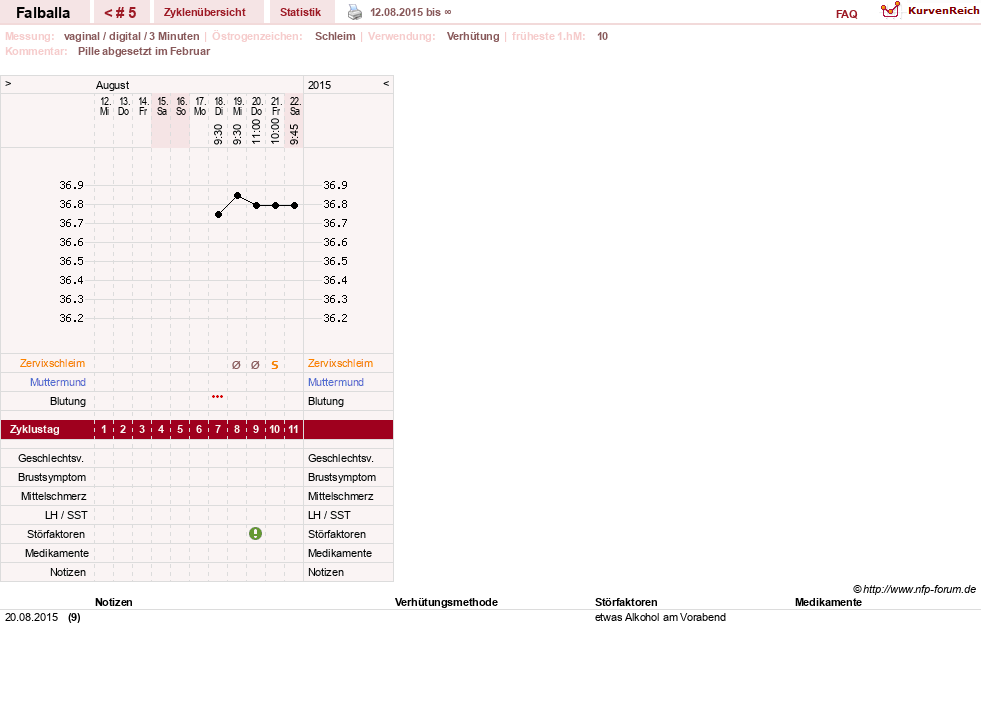
Task: Click the '12.08.2015 bis ∞' date range
Action: [x=411, y=12]
